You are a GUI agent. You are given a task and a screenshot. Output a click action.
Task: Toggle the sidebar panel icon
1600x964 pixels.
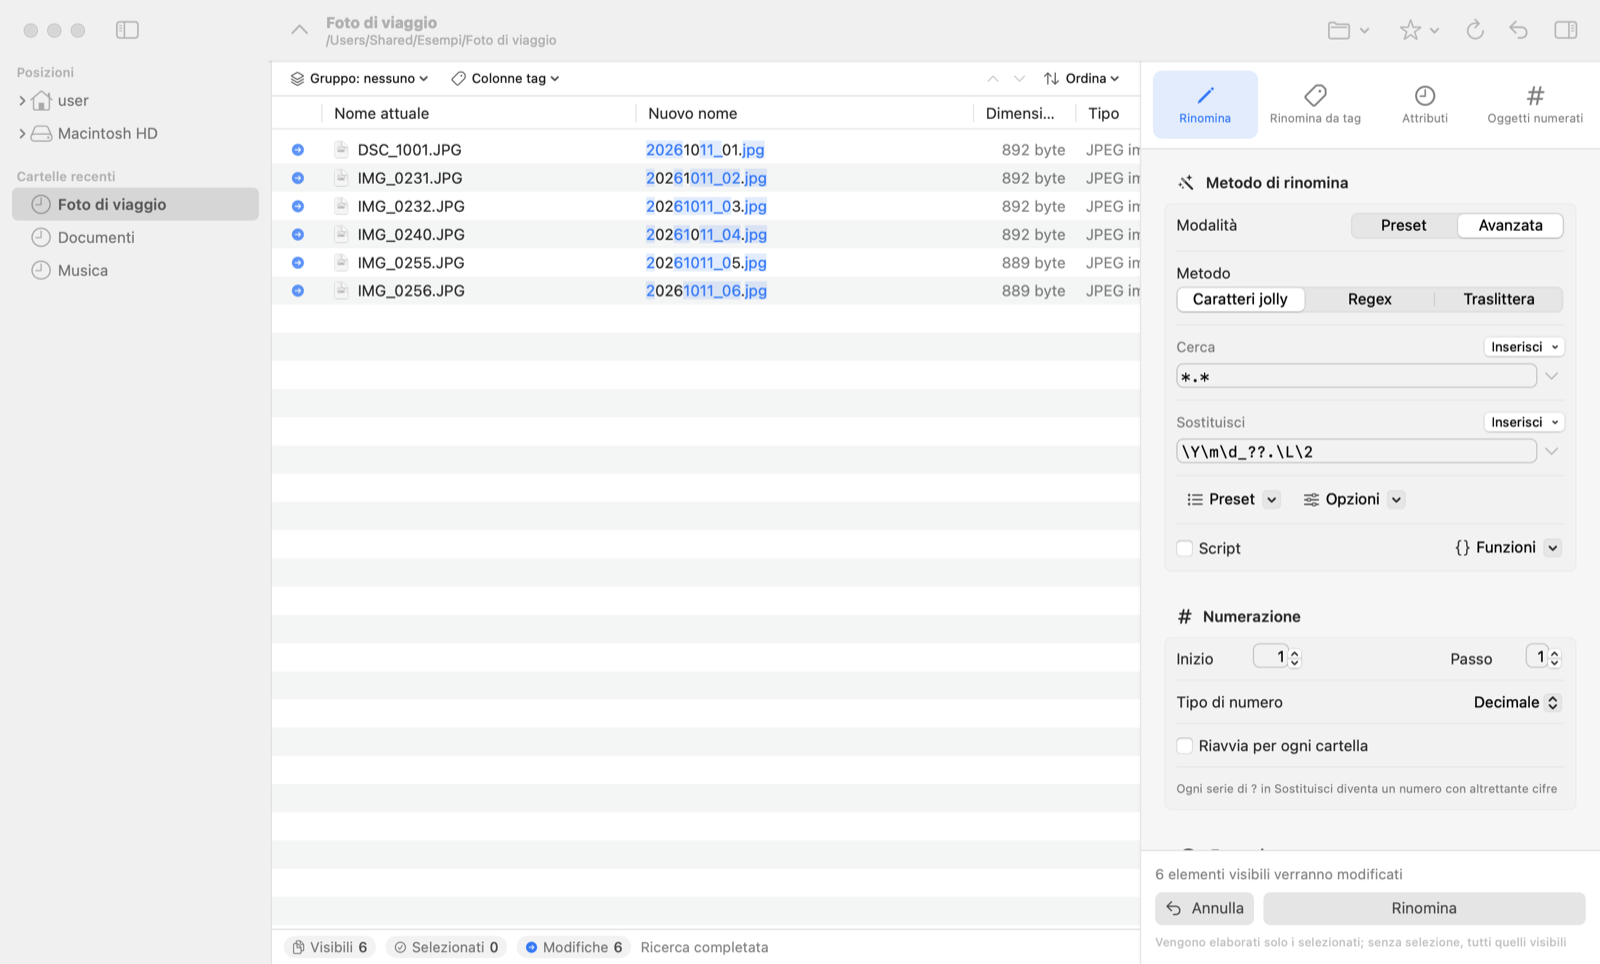click(x=127, y=30)
